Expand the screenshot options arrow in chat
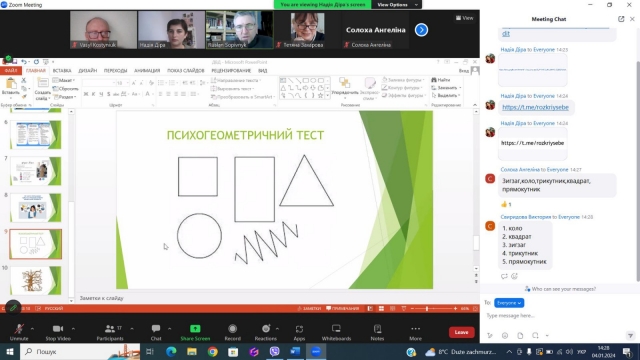The height and width of the screenshot is (360, 640). tap(547, 336)
